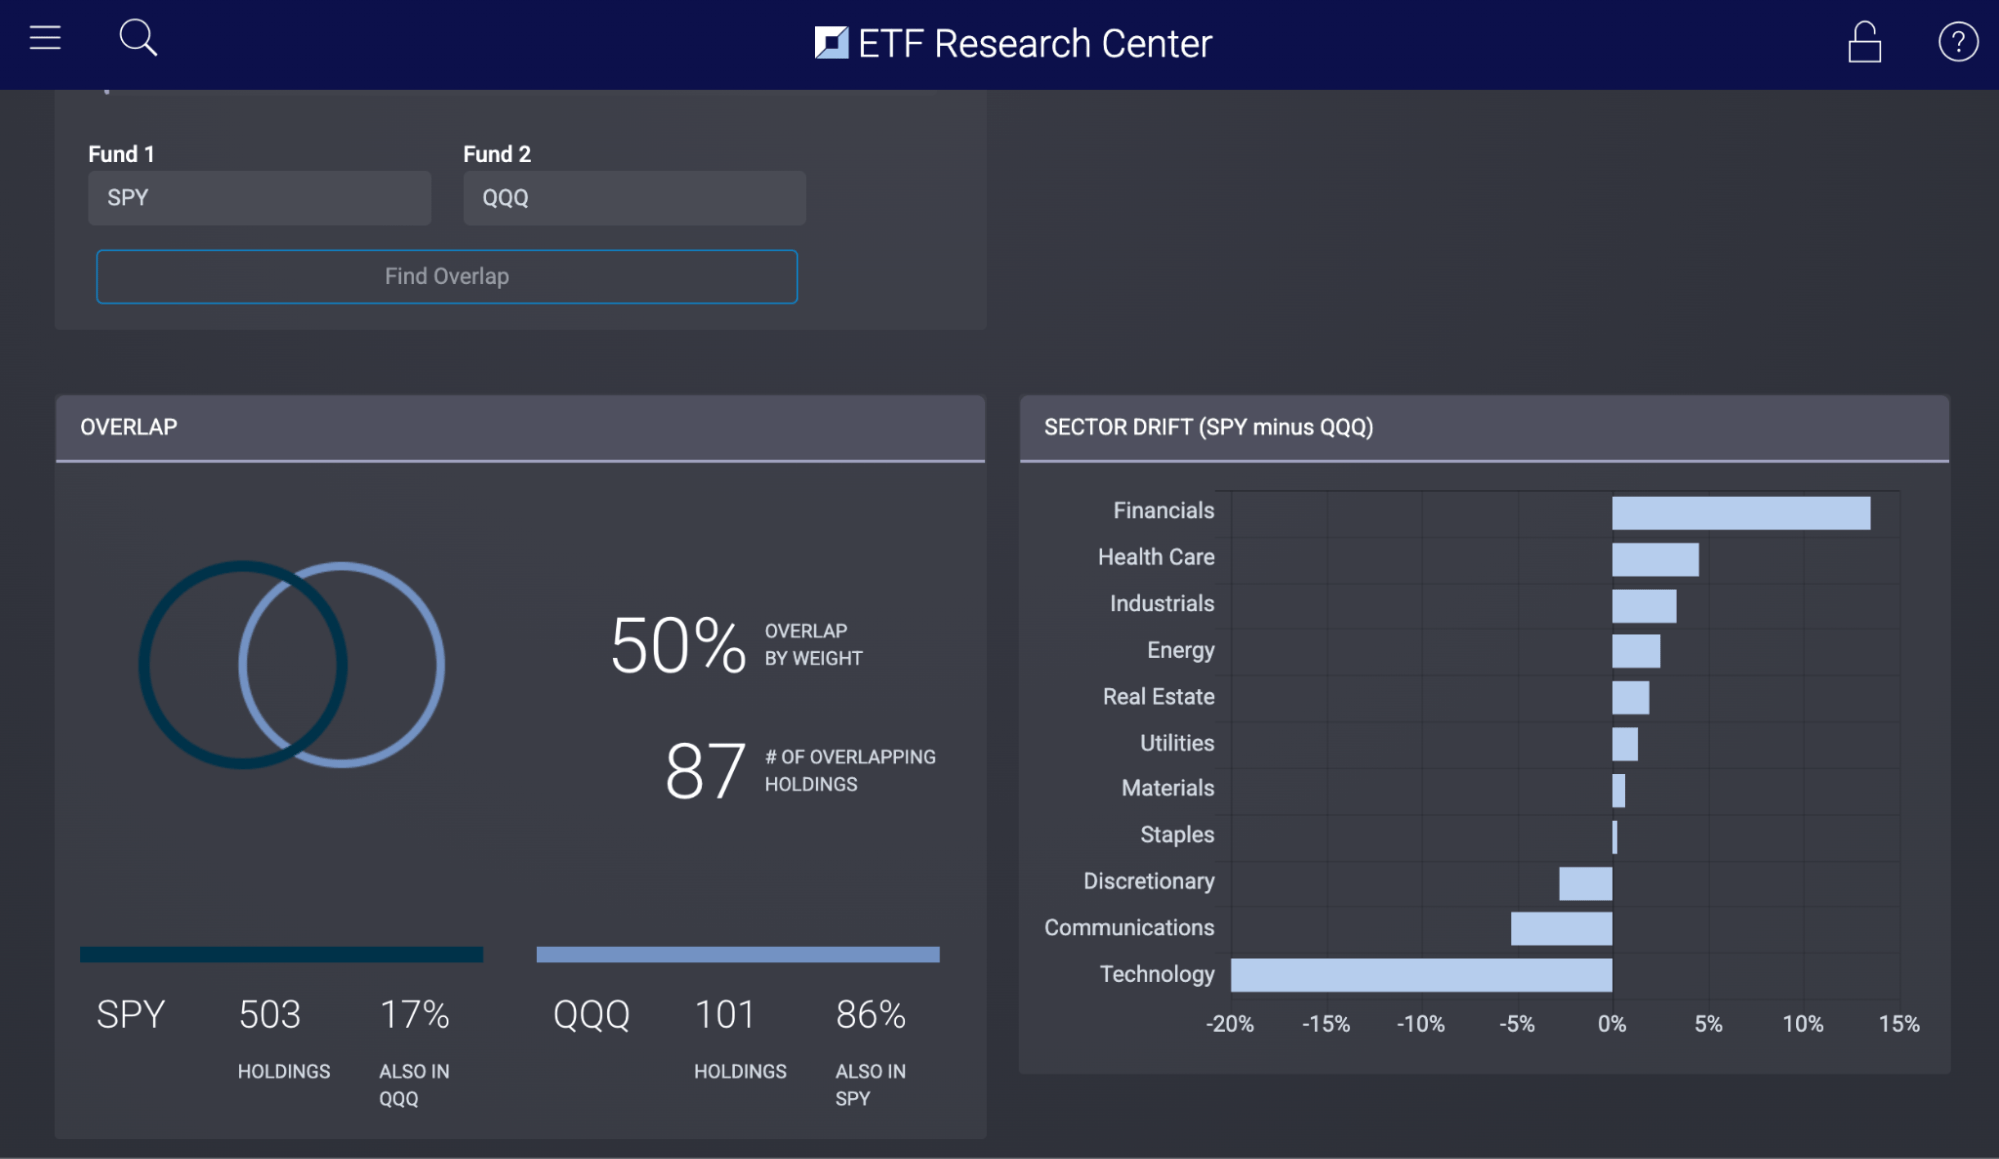Click the QQQ ticker label under bar

click(x=592, y=1015)
